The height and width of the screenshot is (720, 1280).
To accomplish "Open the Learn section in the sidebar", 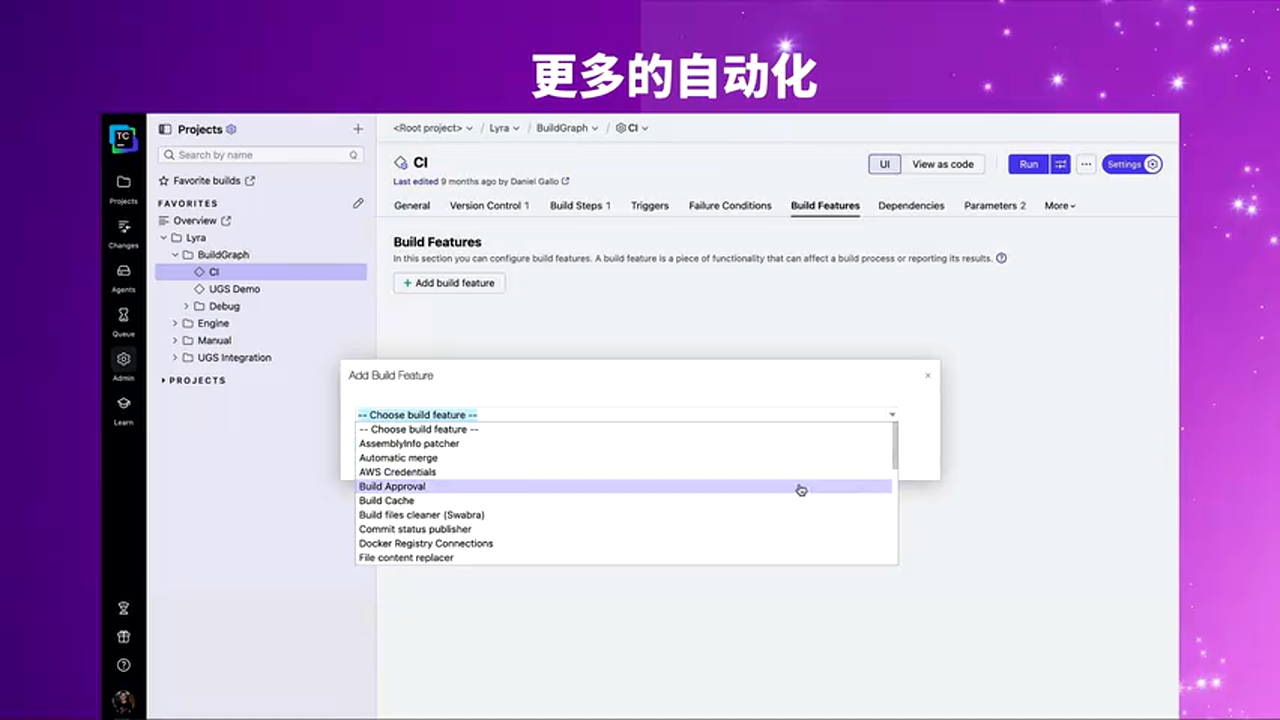I will pos(123,404).
